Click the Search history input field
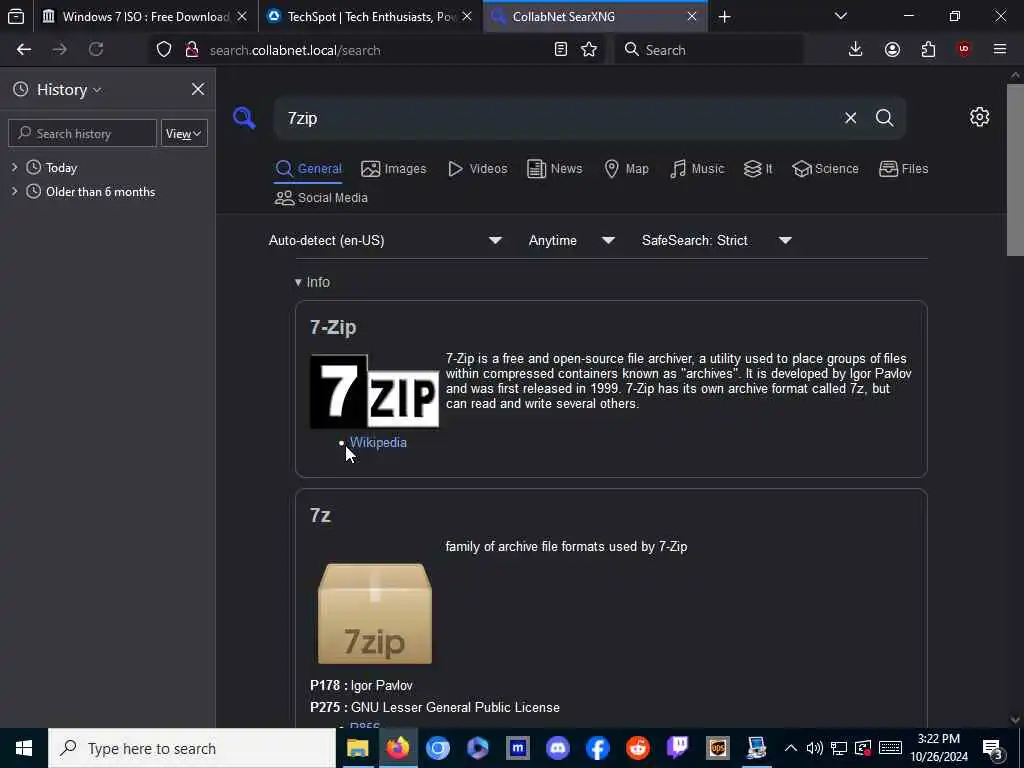The image size is (1024, 768). click(82, 133)
